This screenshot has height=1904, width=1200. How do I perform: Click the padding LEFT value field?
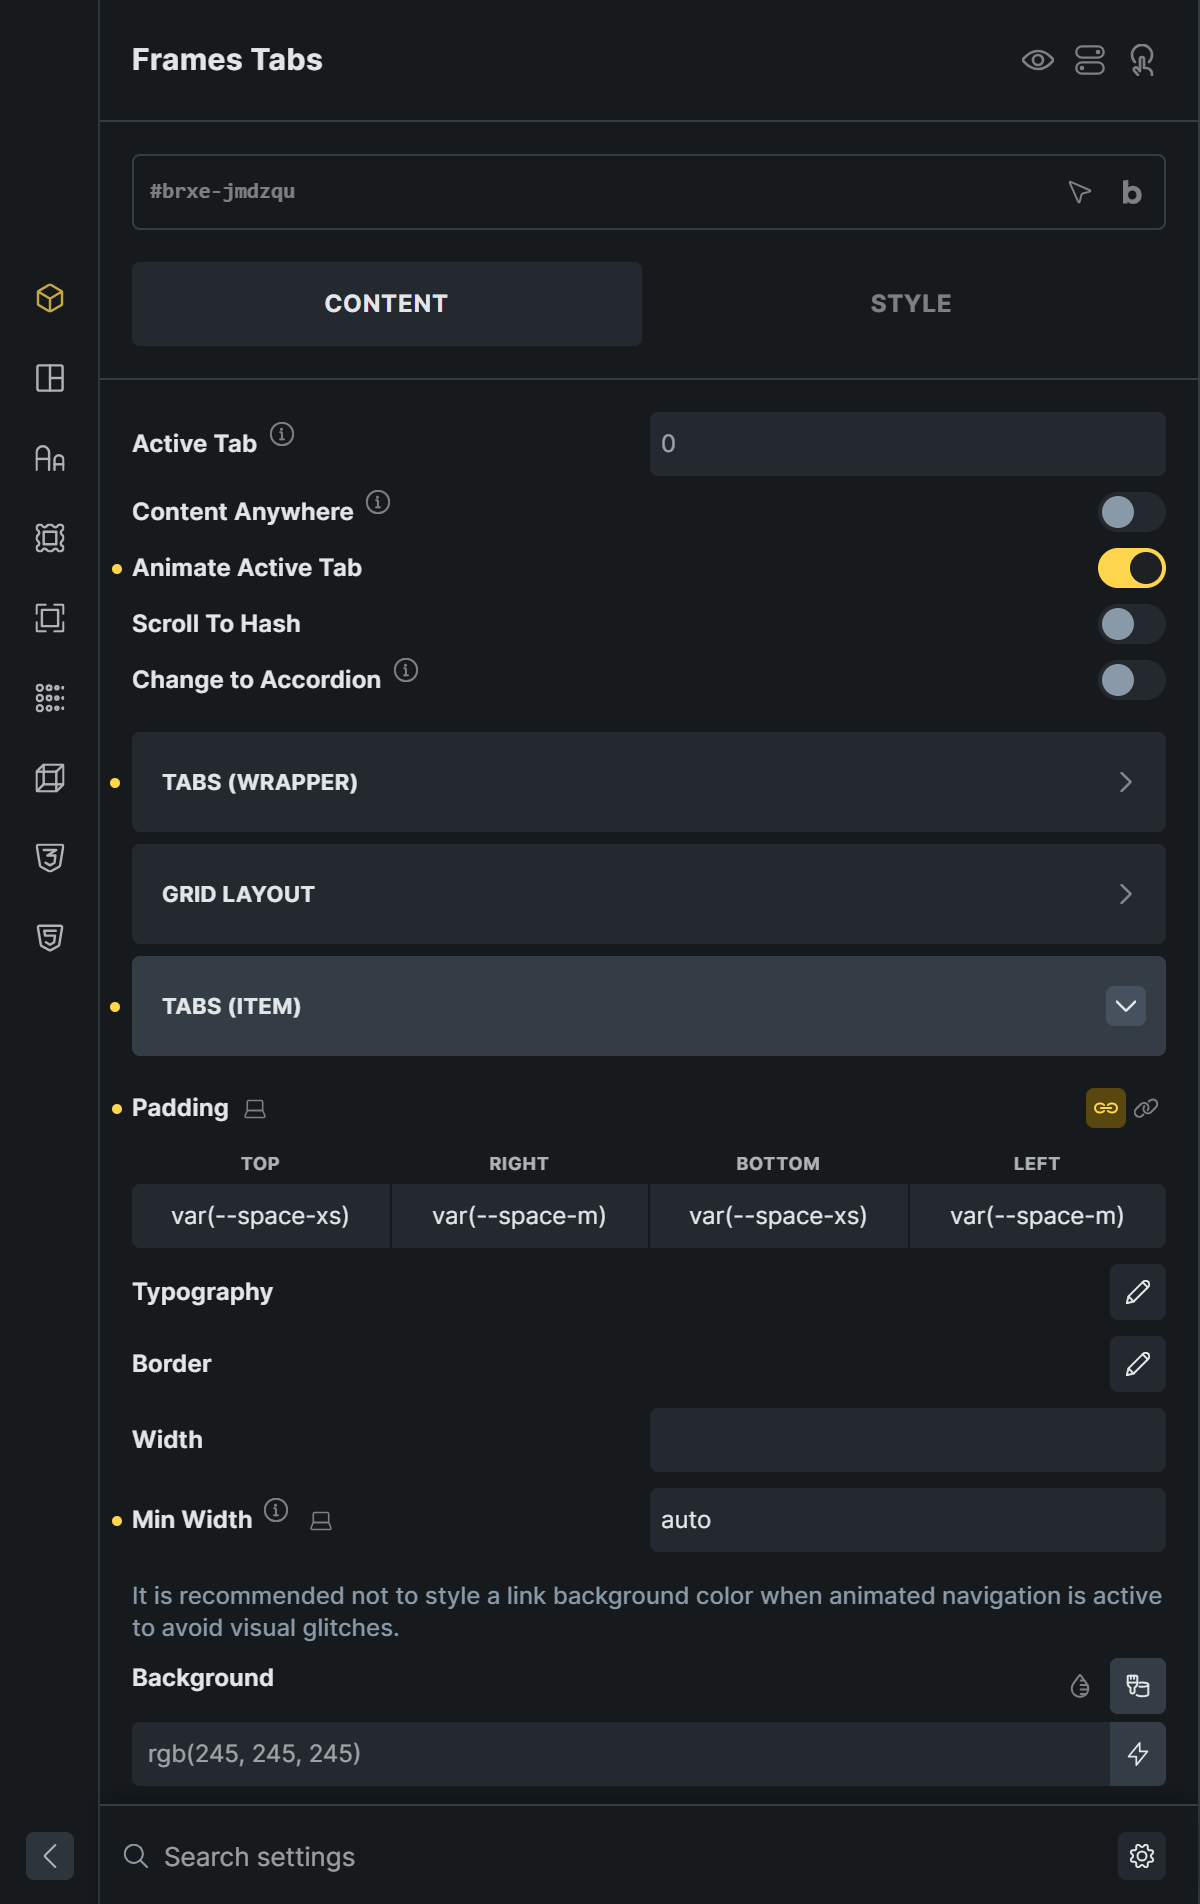click(x=1038, y=1216)
